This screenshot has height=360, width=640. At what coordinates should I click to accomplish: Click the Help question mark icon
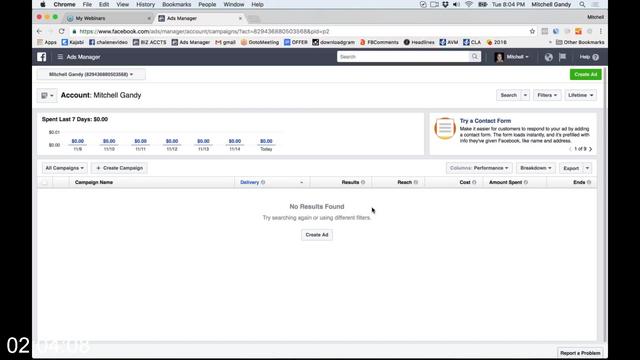596,57
